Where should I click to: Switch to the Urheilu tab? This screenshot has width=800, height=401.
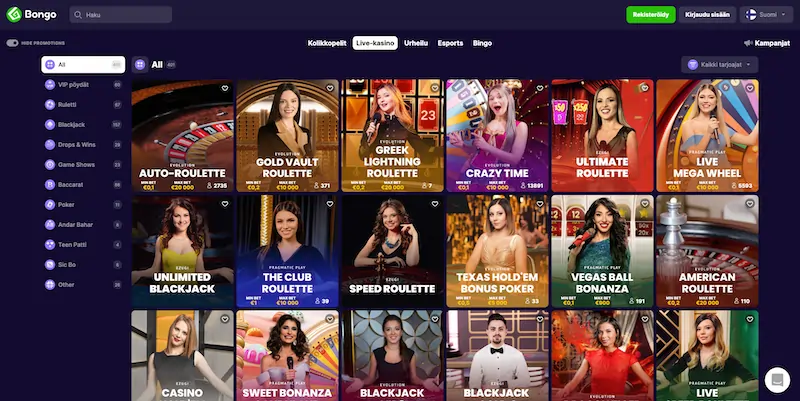(x=416, y=43)
